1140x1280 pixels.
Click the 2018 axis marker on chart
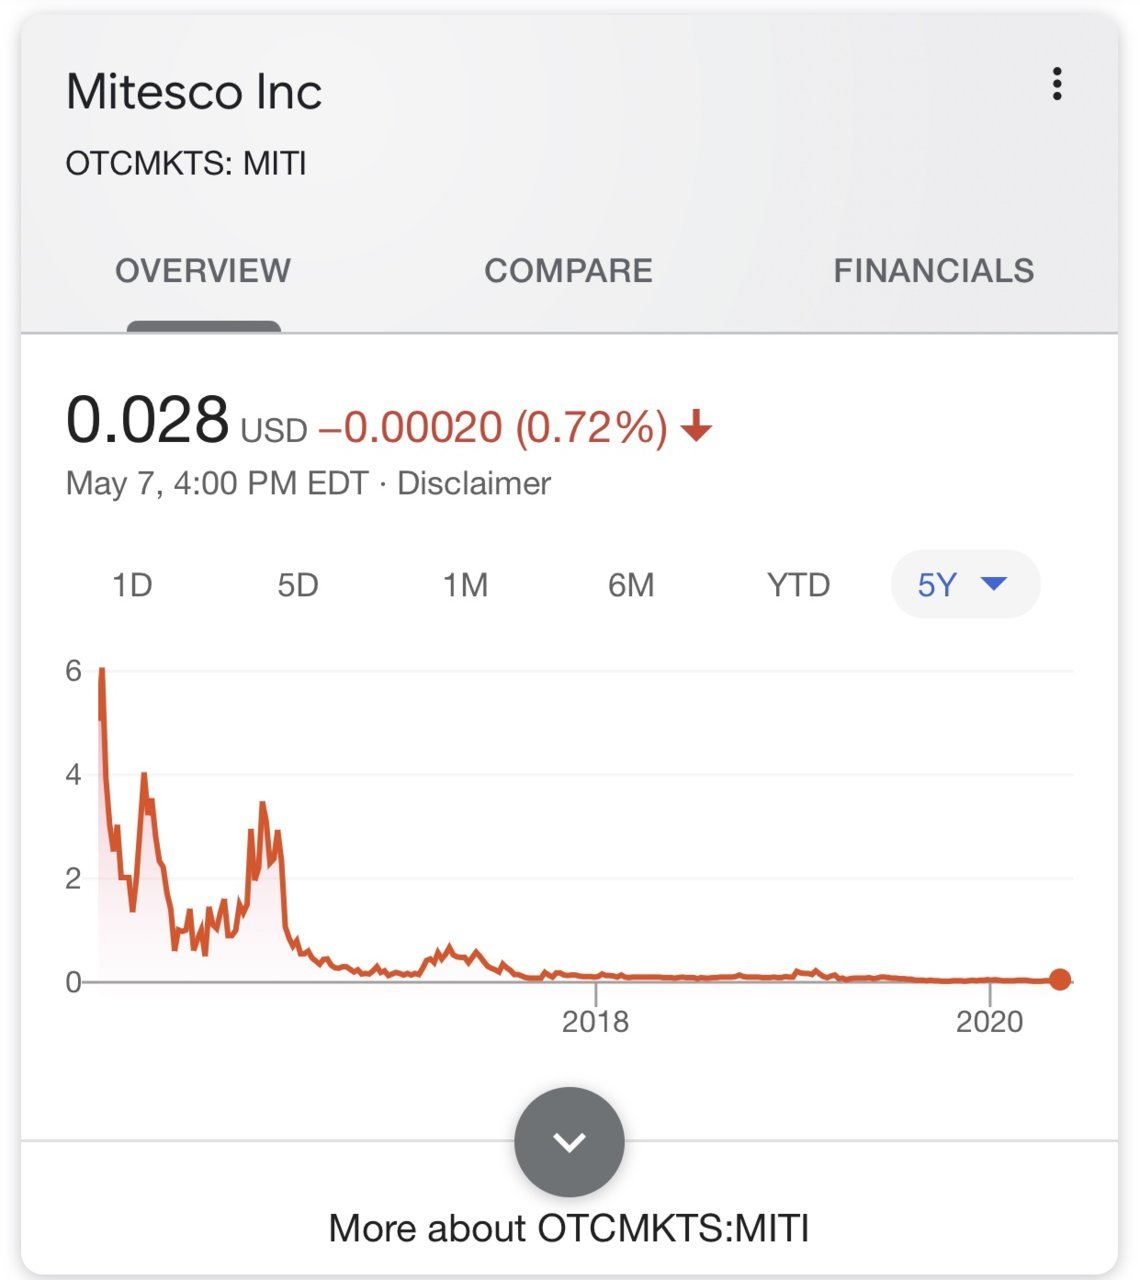[595, 1021]
